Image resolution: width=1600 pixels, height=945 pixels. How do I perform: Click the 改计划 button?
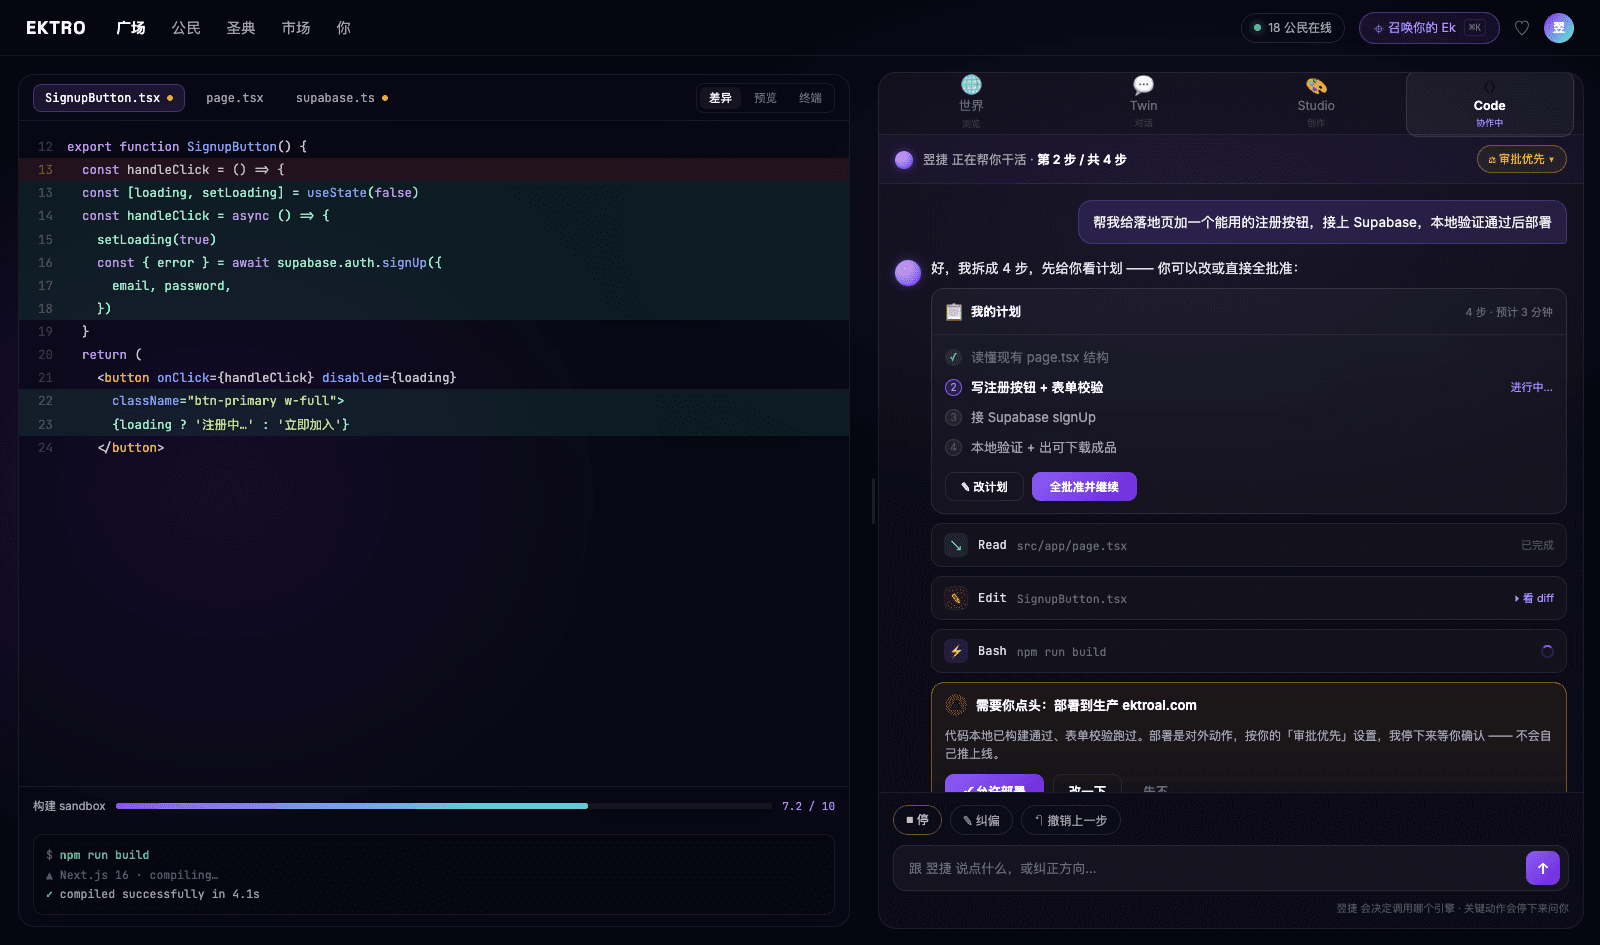pyautogui.click(x=984, y=487)
